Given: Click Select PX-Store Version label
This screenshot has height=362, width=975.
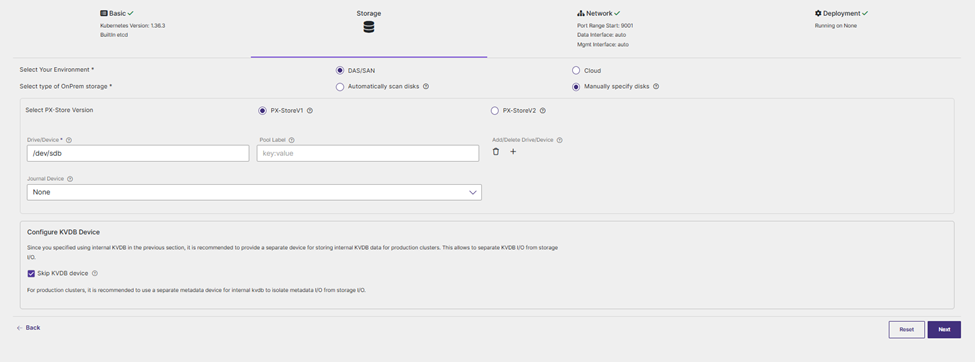Looking at the screenshot, I should (x=59, y=110).
